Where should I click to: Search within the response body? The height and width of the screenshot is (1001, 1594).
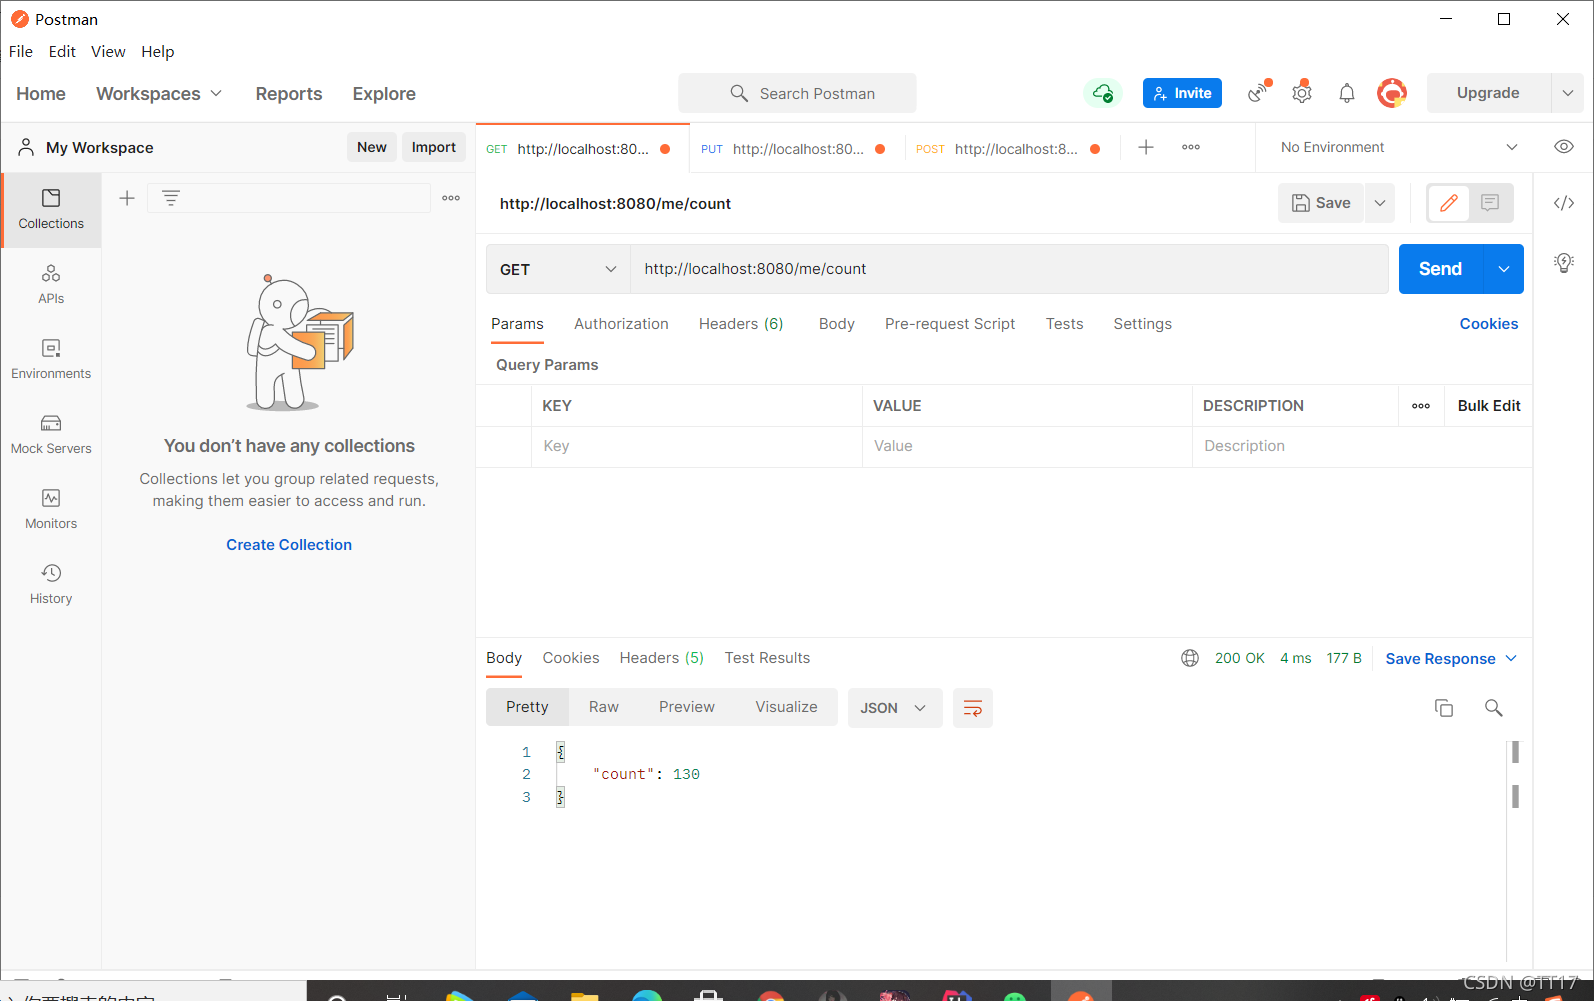(1494, 708)
